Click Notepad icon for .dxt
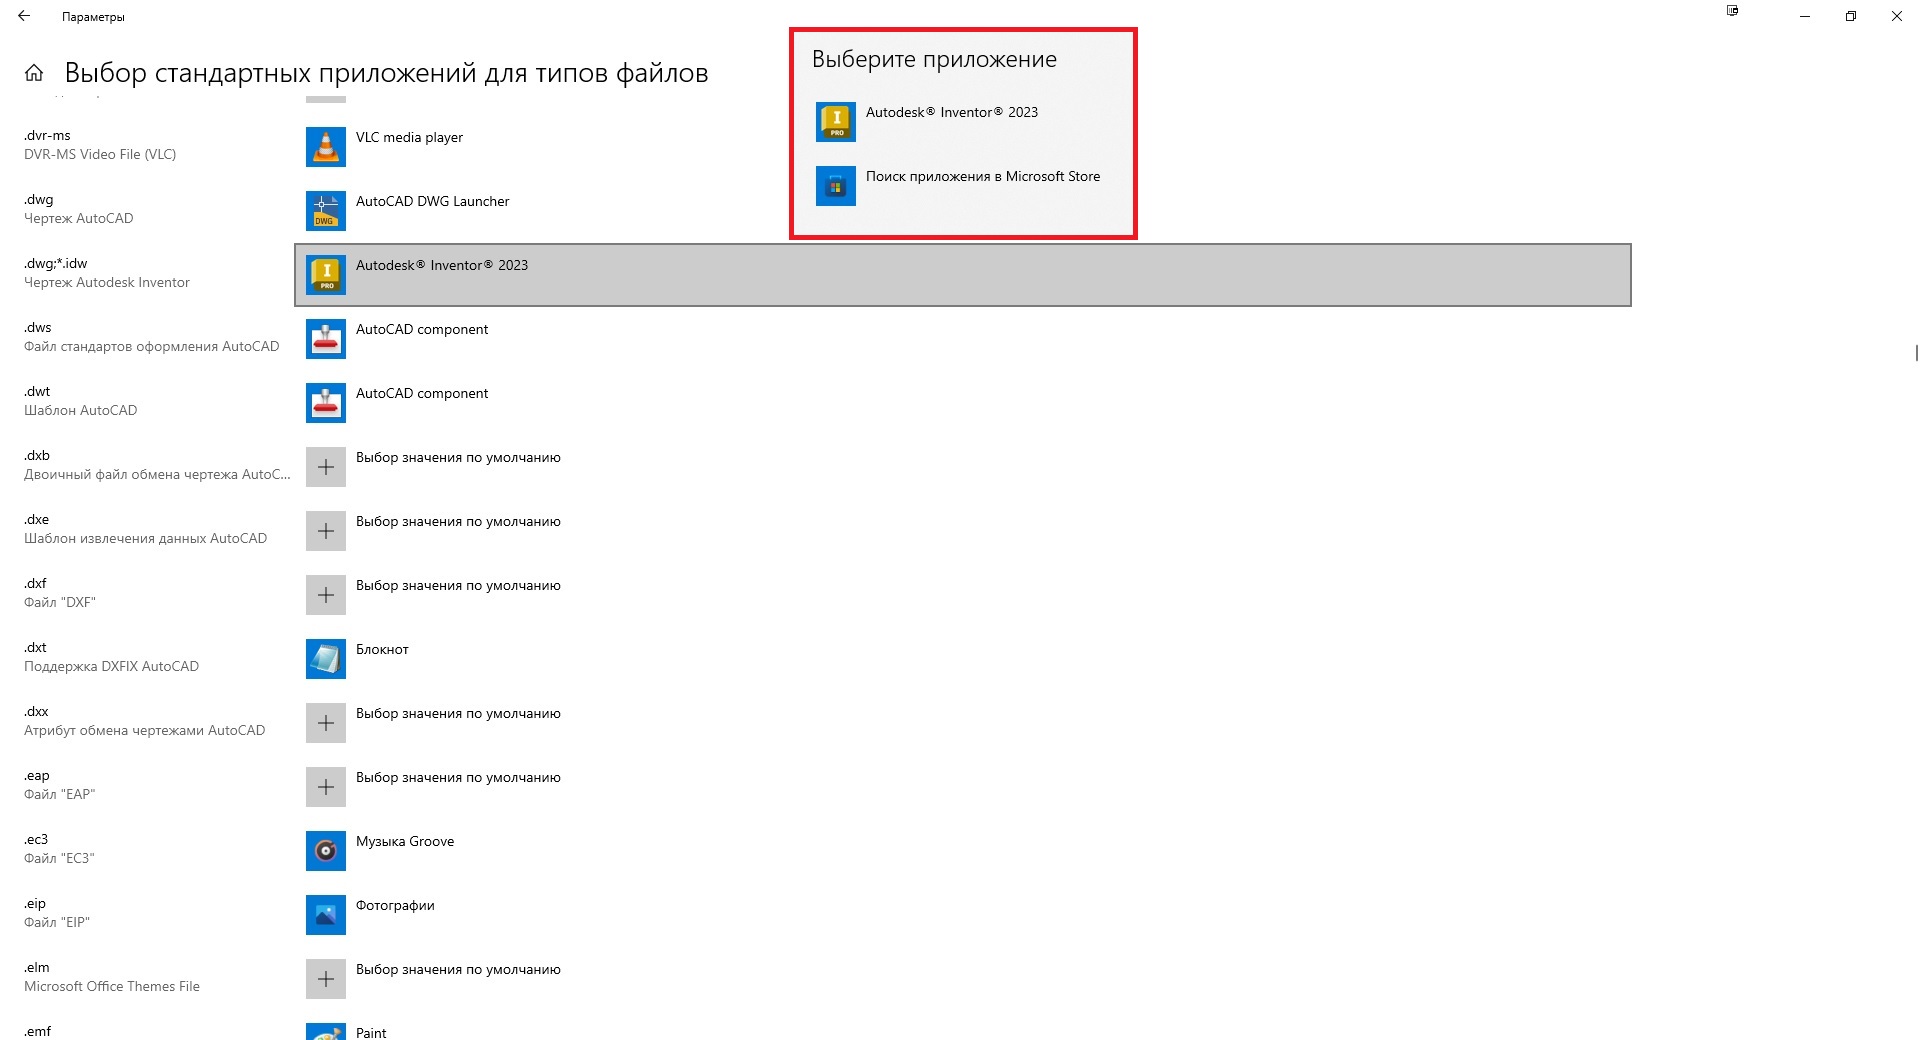 [326, 659]
